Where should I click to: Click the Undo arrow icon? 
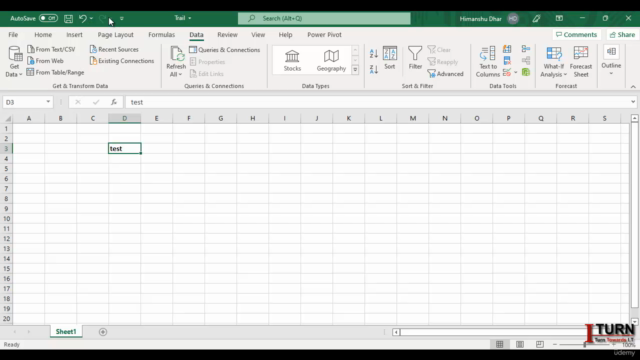(x=82, y=18)
